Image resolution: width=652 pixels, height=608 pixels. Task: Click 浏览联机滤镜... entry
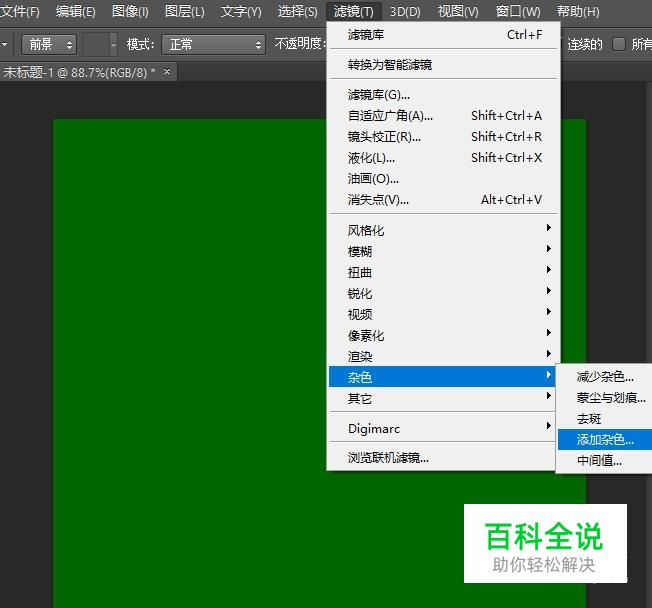coord(444,458)
